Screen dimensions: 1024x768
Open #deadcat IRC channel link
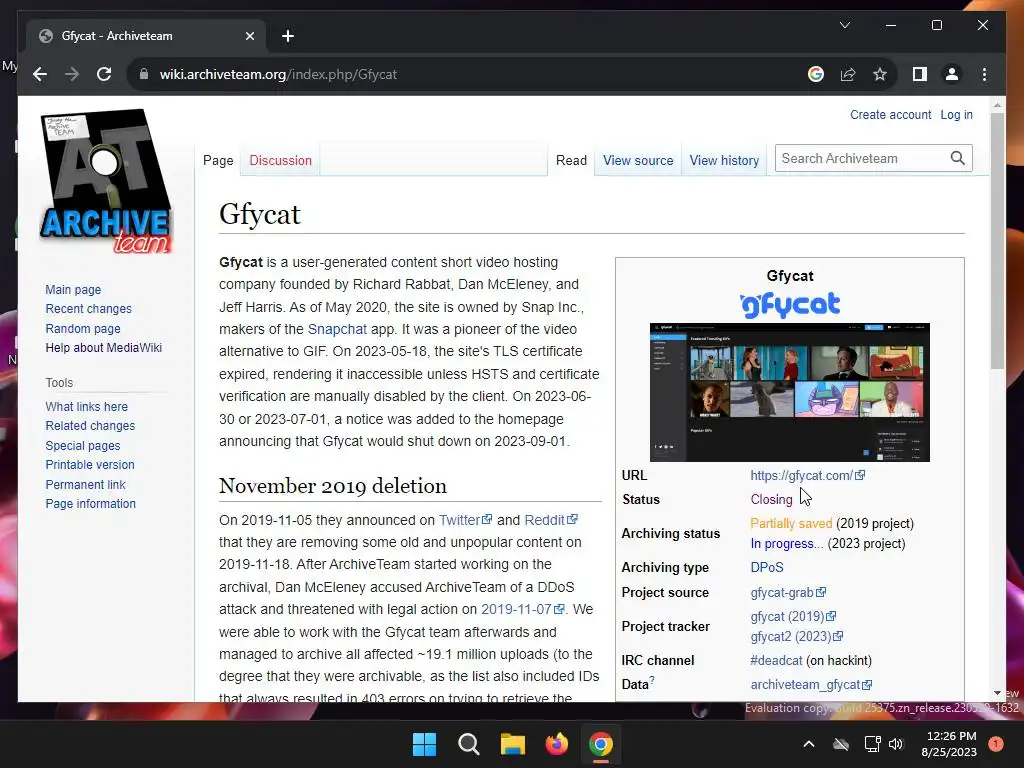[x=776, y=660]
